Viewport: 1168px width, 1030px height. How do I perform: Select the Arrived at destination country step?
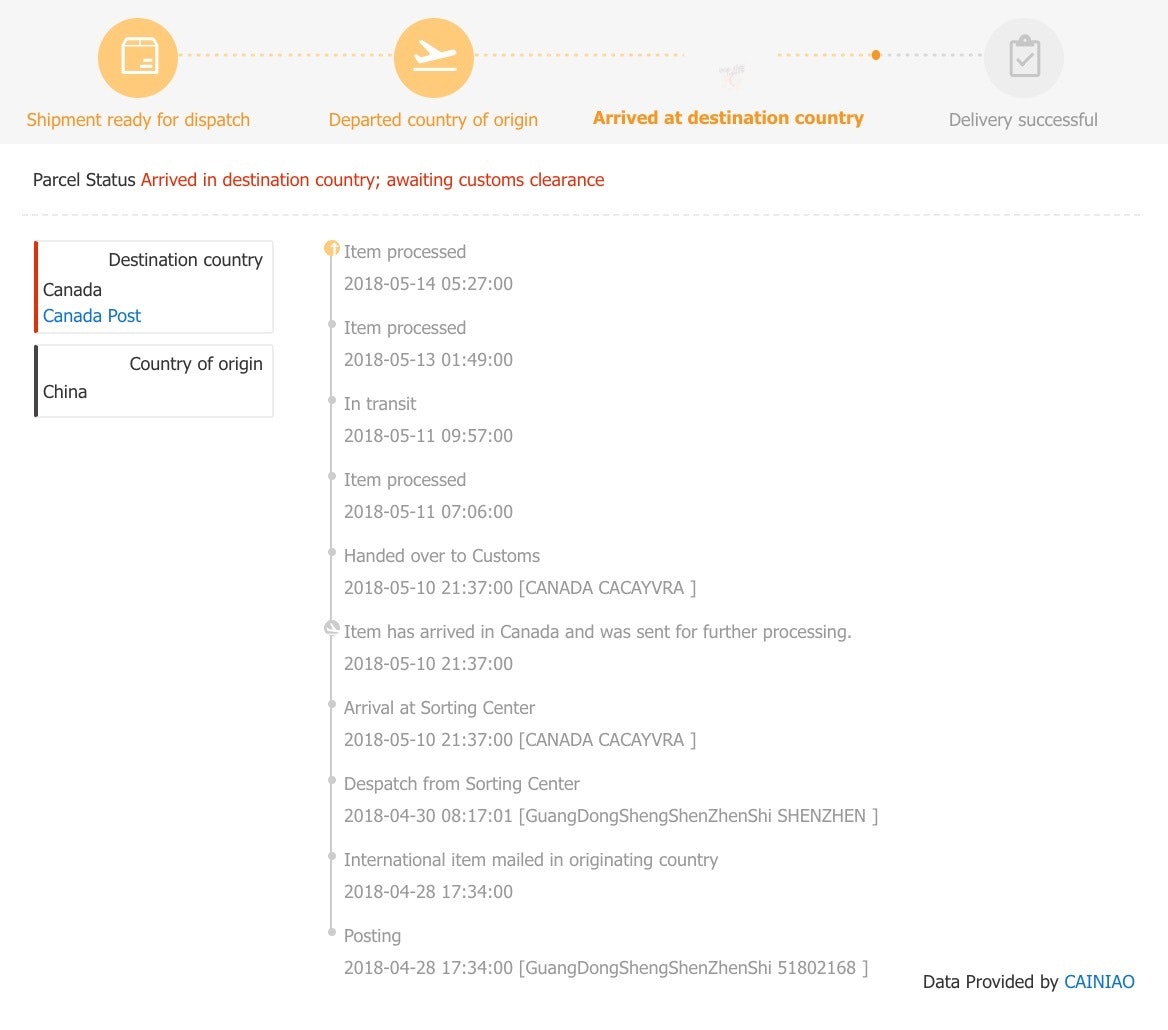point(728,118)
